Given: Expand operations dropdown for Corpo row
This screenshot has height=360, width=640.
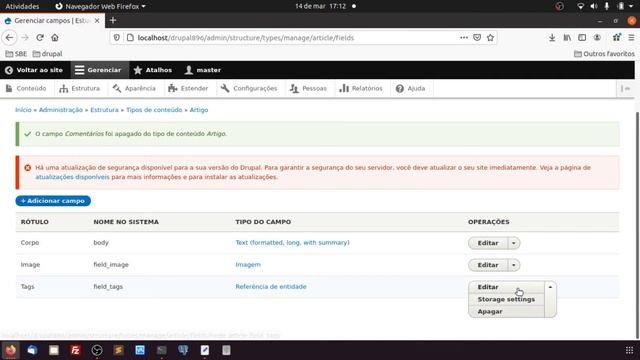Looking at the screenshot, I should coord(514,243).
